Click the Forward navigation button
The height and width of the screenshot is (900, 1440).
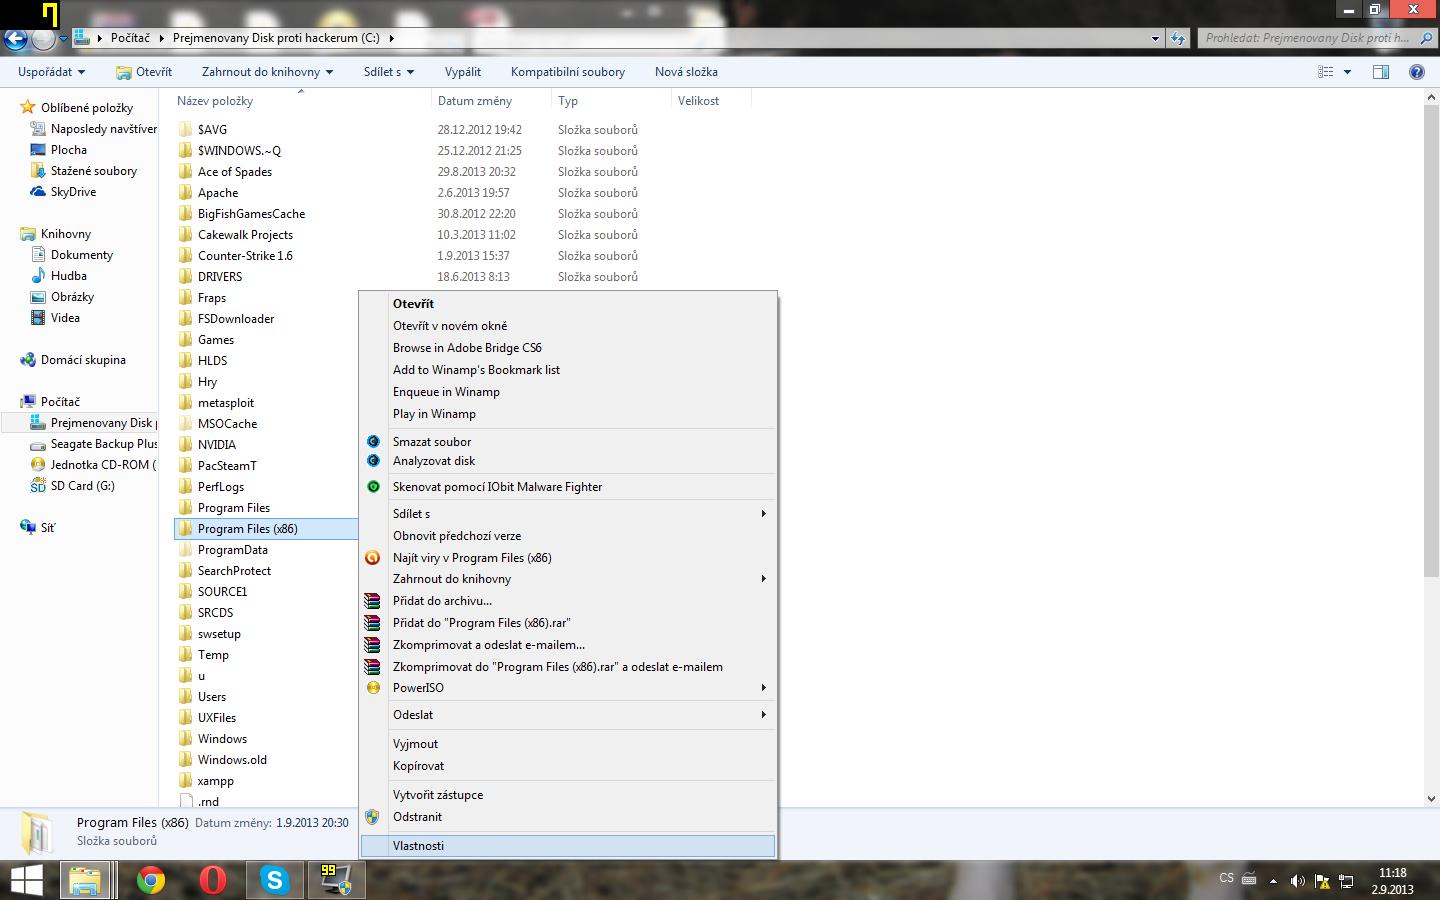tap(43, 39)
